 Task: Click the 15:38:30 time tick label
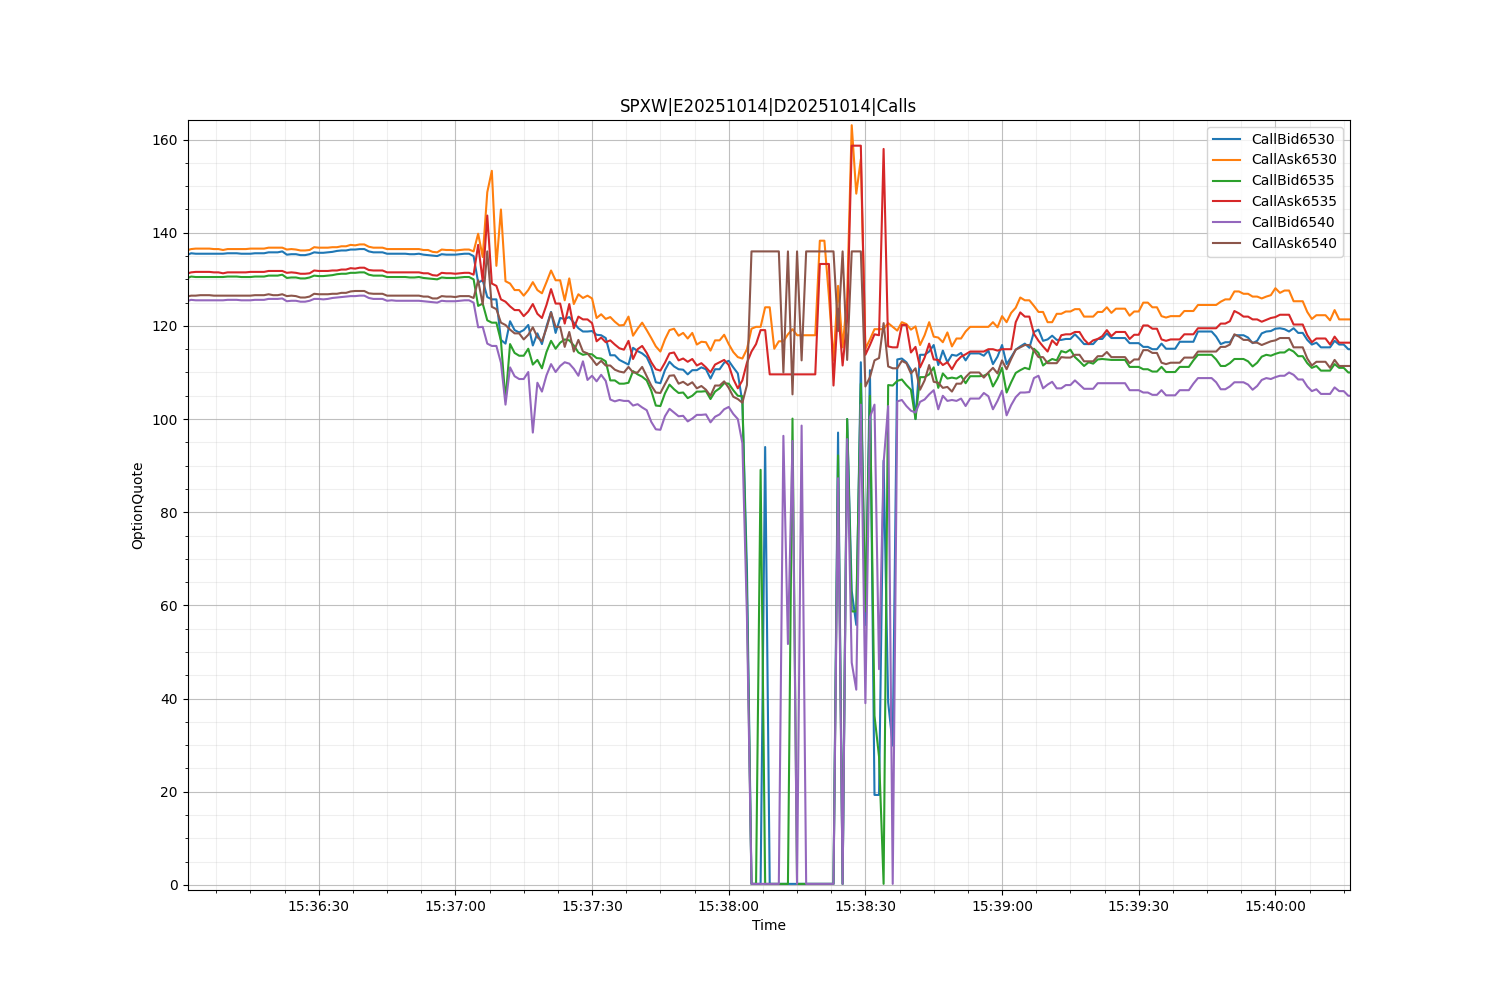tap(865, 906)
